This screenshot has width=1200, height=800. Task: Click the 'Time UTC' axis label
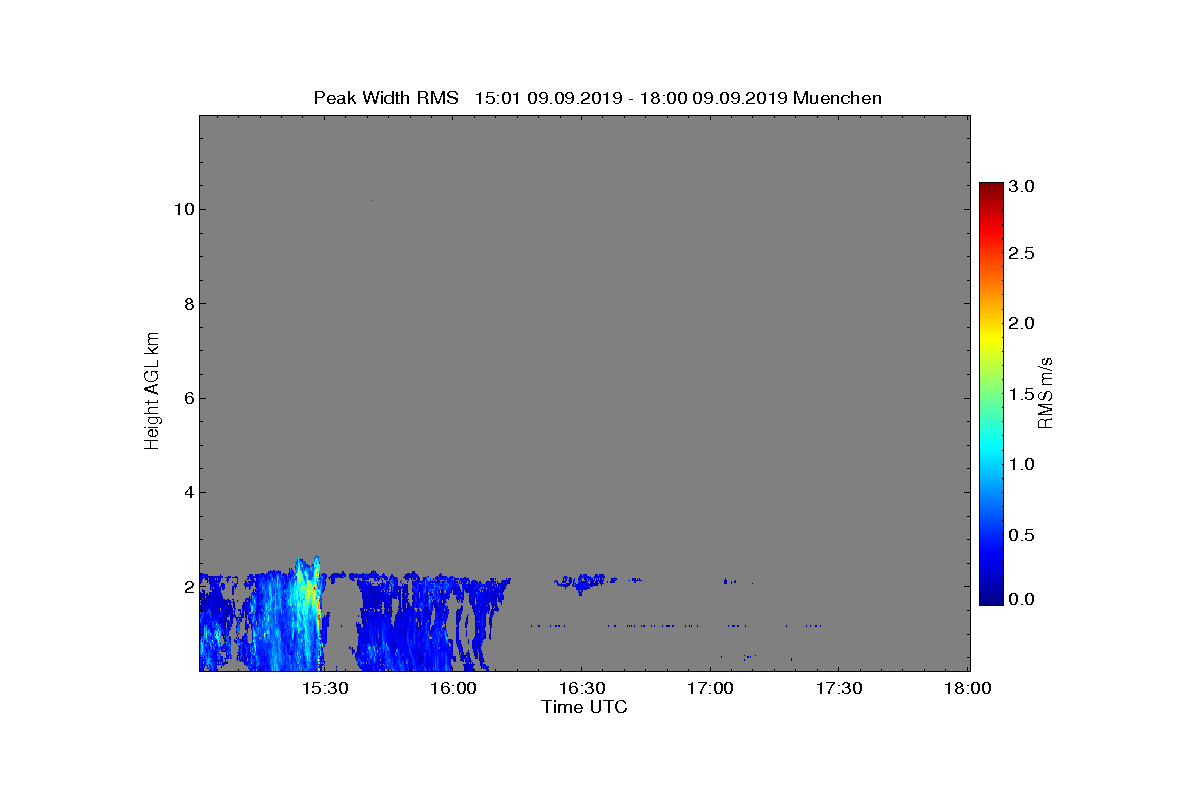(x=584, y=707)
